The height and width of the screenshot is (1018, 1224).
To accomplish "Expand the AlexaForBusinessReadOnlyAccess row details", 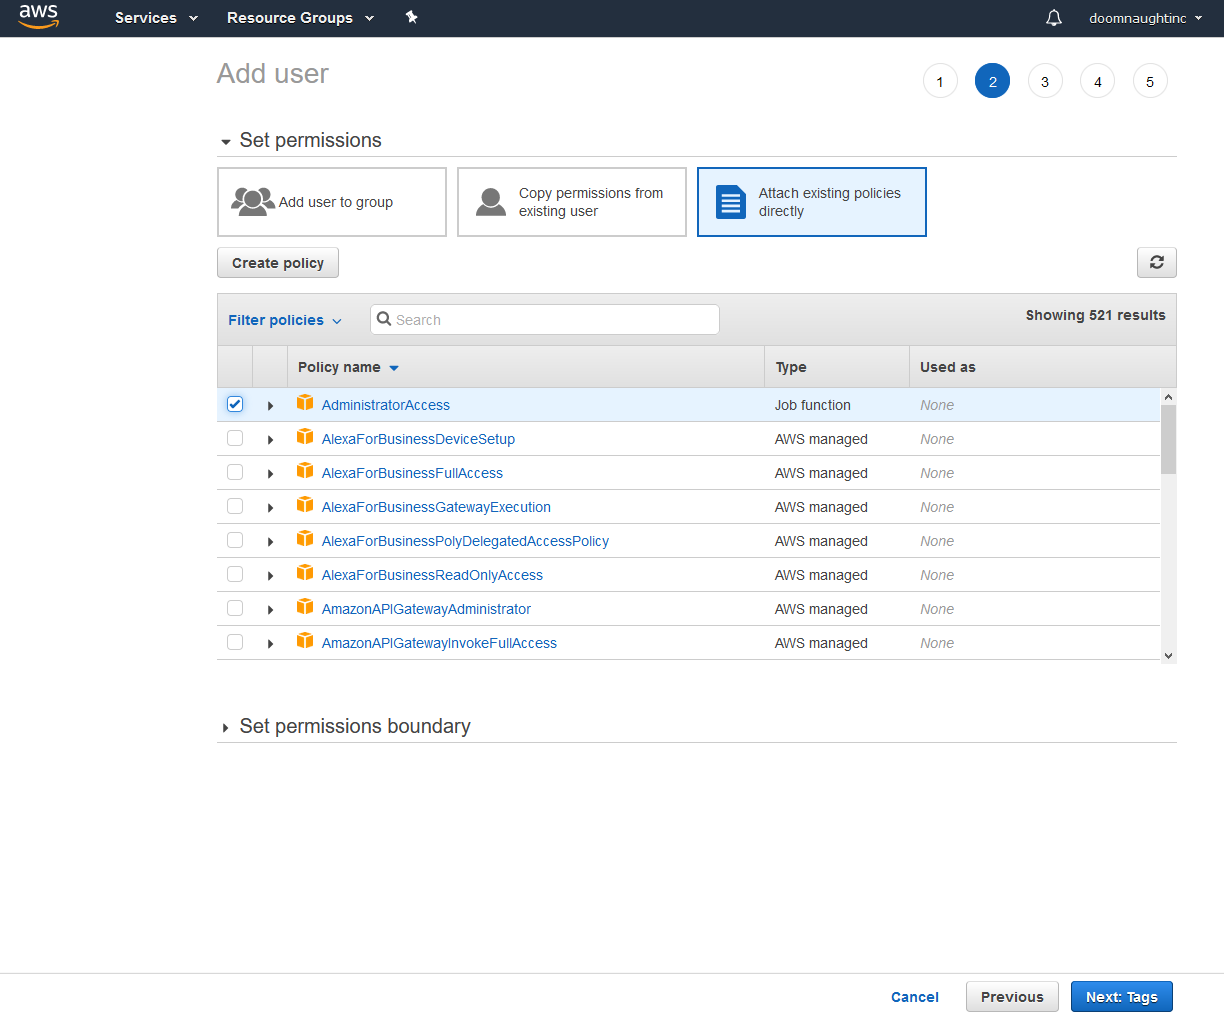I will [x=270, y=576].
